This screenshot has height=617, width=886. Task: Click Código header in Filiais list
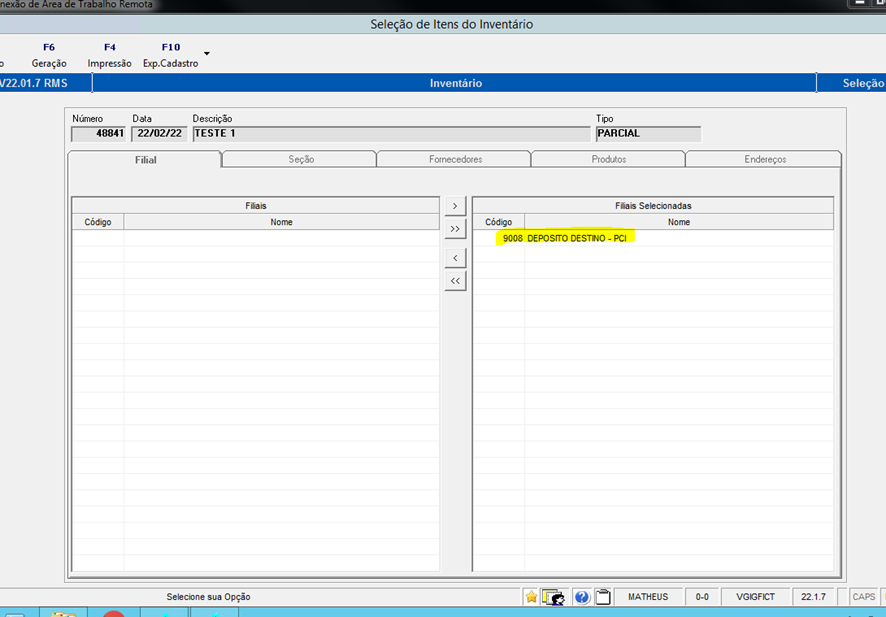pos(98,222)
